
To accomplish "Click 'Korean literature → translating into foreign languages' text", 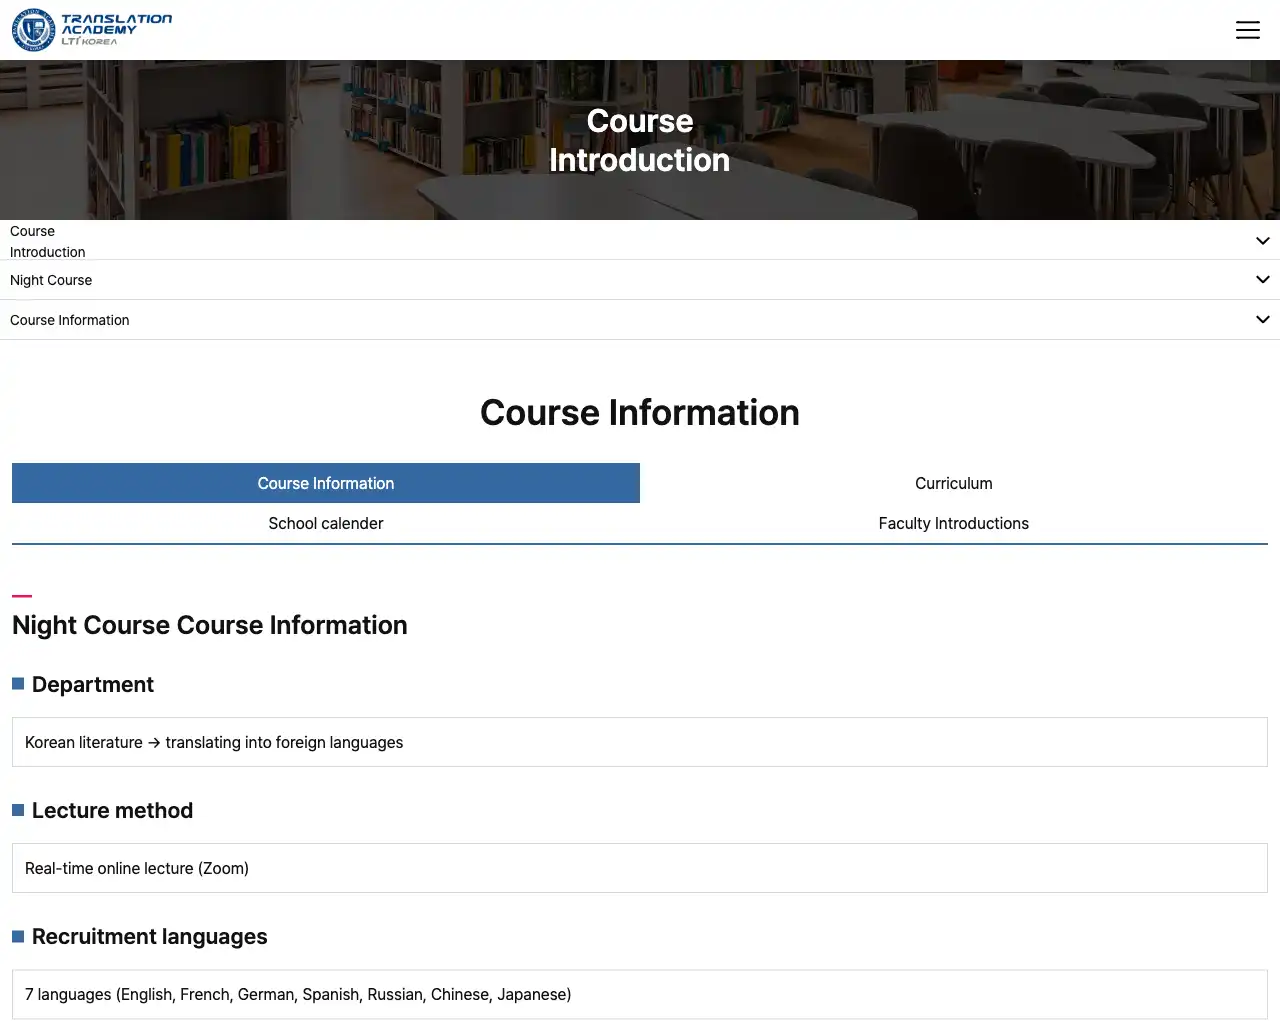I will point(214,742).
